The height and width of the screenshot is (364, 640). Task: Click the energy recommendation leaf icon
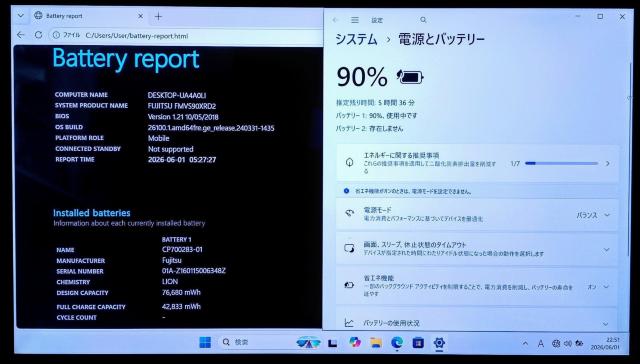click(x=349, y=162)
